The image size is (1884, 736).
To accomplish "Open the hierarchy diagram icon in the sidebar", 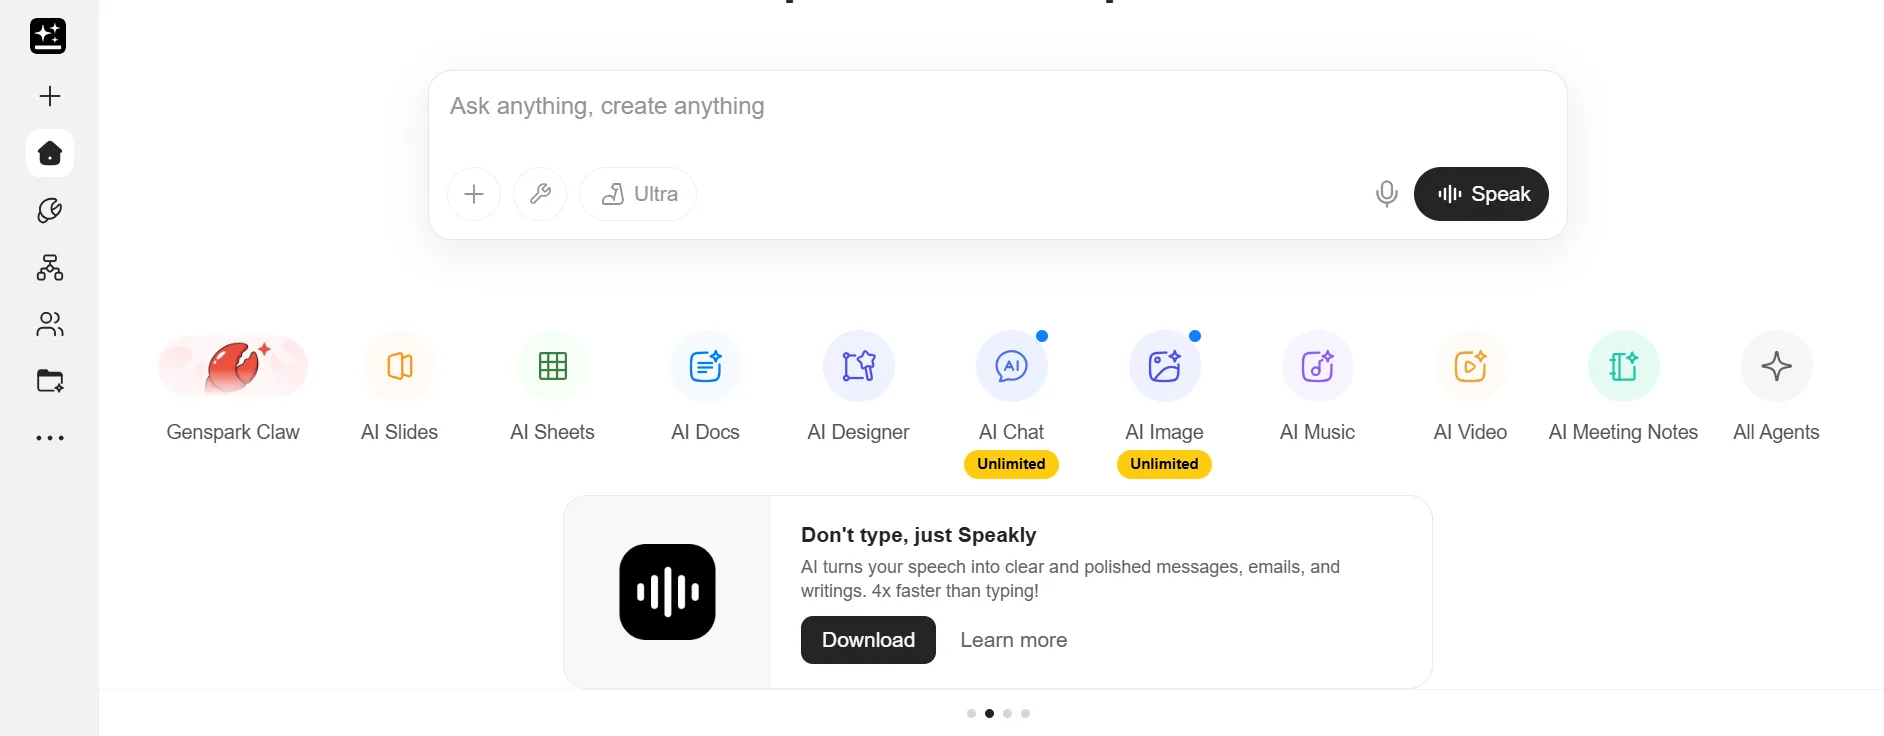I will point(50,267).
